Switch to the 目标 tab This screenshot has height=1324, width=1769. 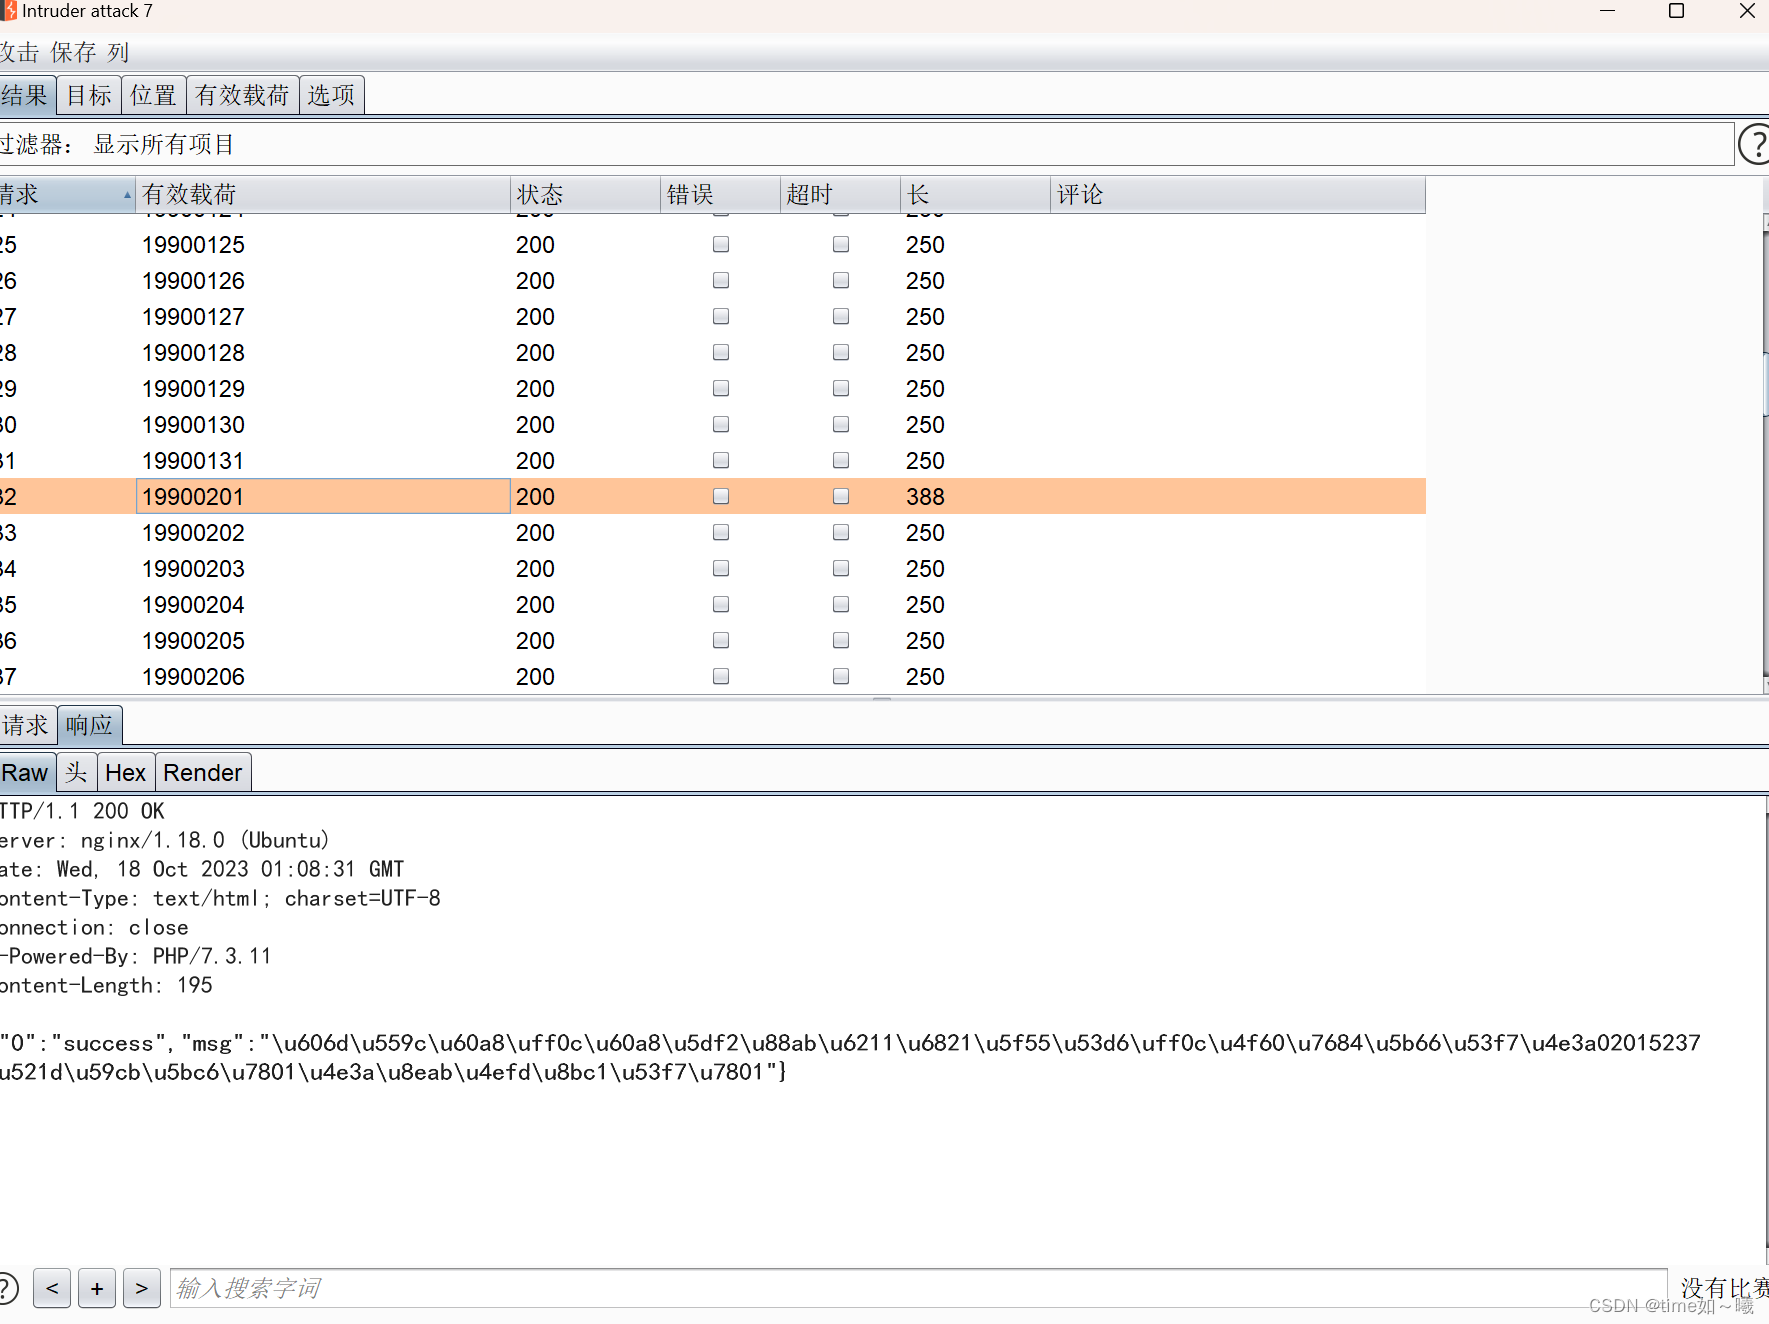point(89,95)
